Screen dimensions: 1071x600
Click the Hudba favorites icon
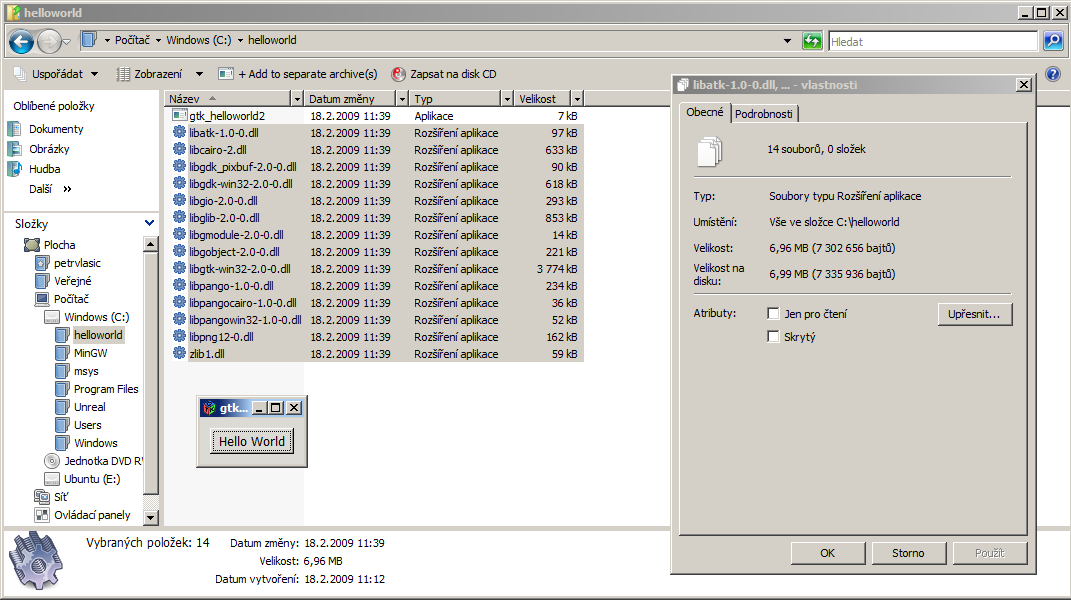[x=14, y=169]
